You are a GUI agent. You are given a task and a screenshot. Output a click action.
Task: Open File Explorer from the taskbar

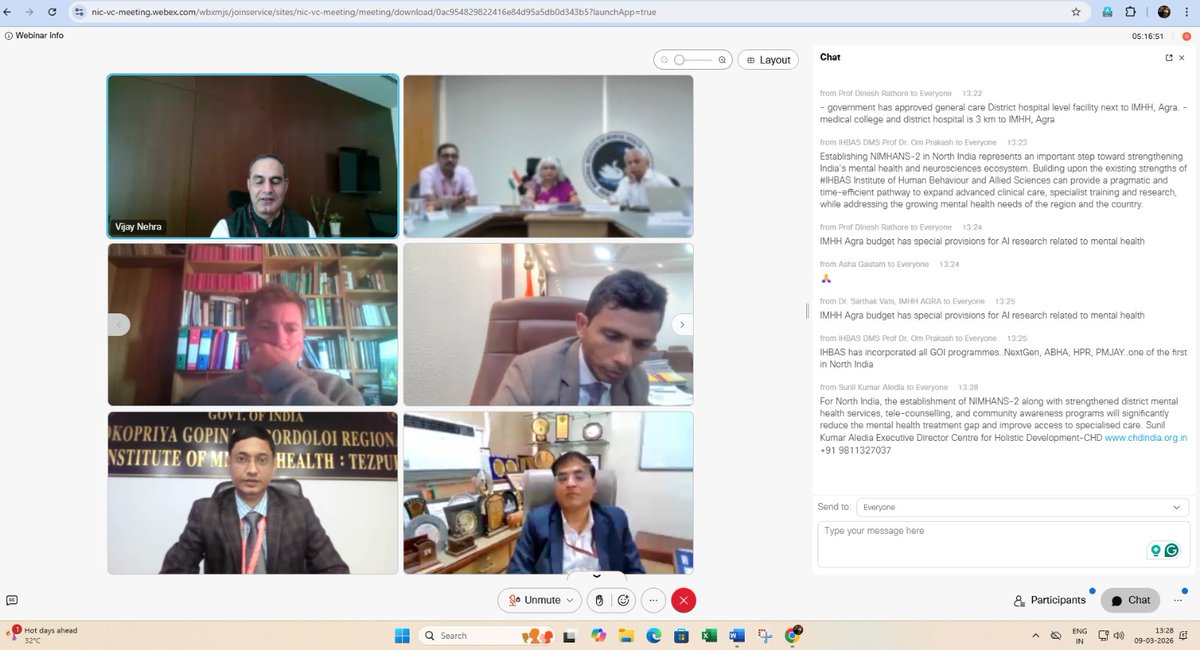point(626,635)
